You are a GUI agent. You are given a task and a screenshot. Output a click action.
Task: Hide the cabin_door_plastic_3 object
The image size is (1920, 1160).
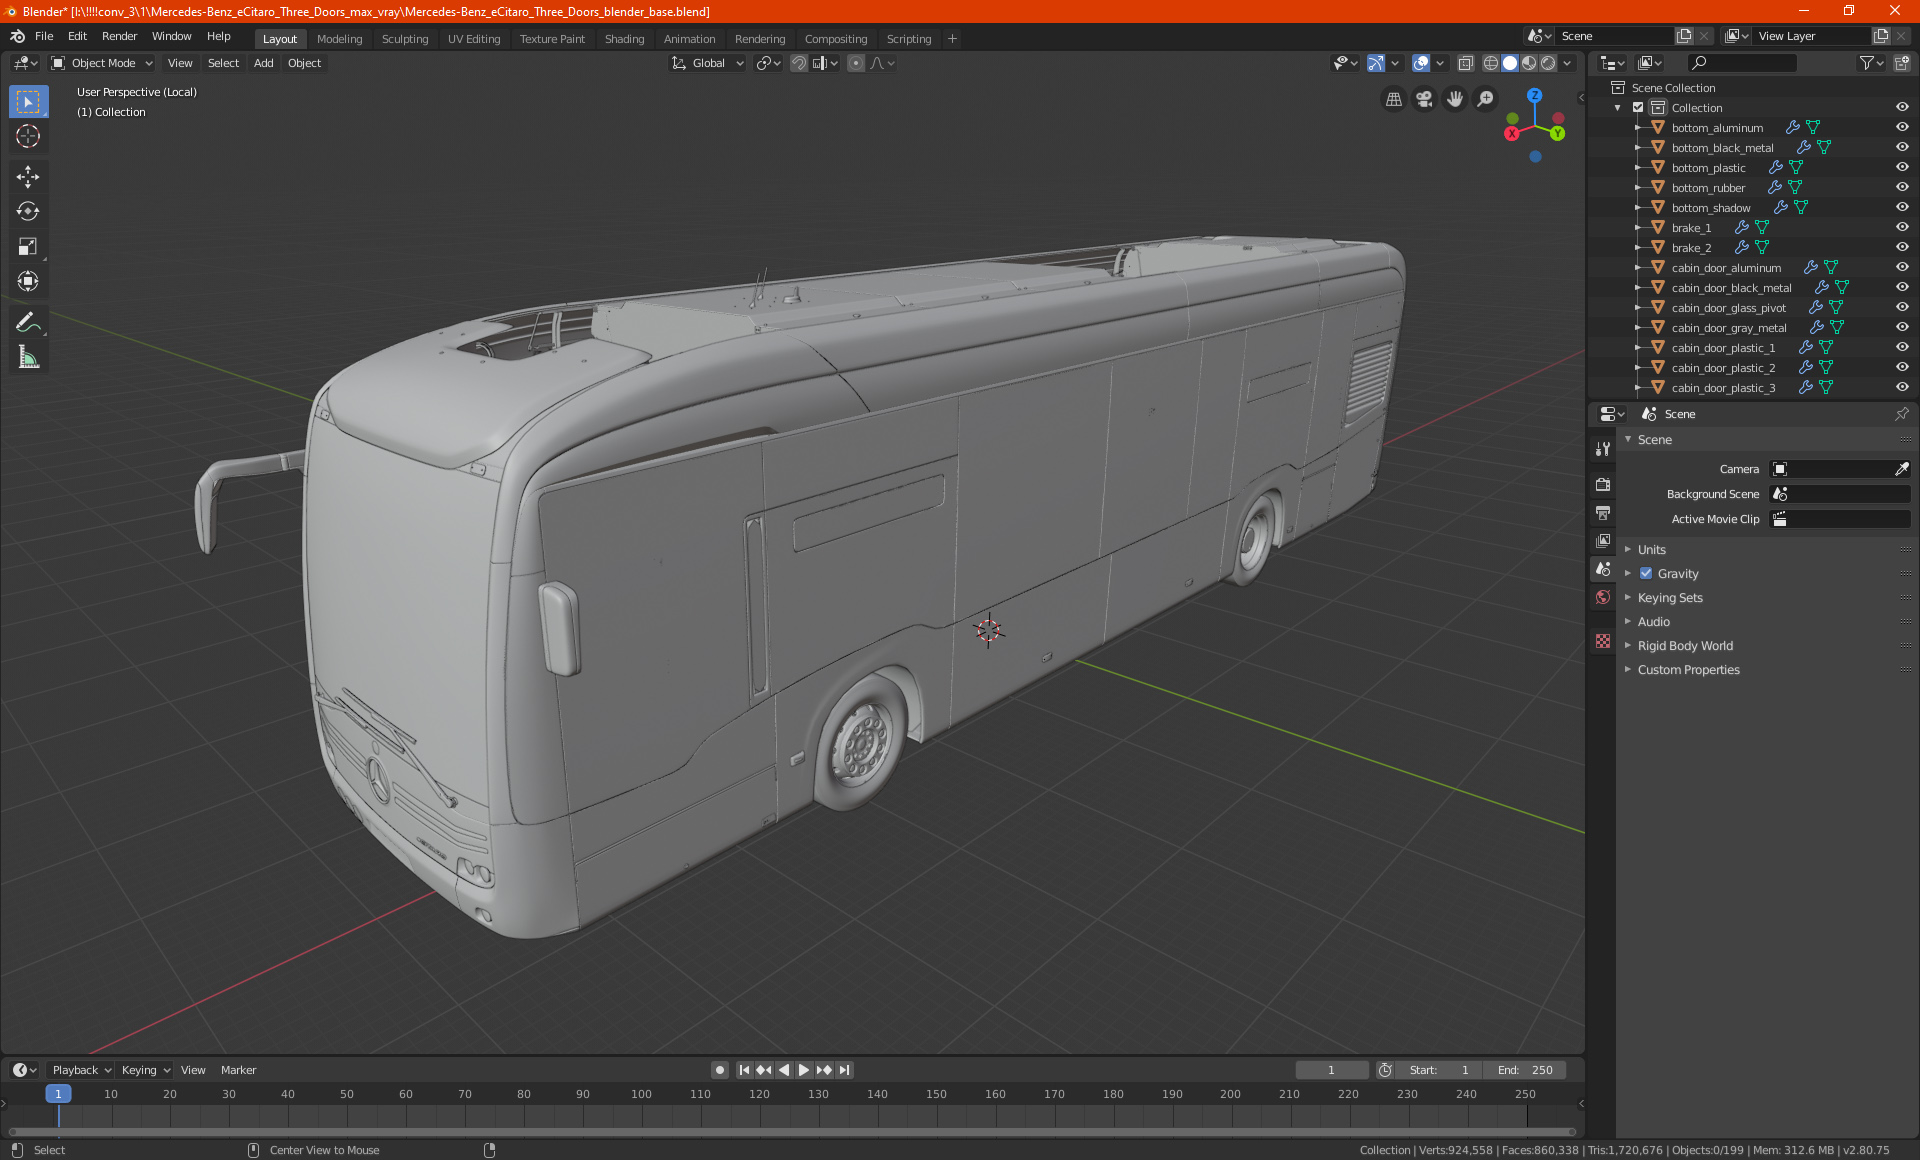click(1901, 387)
